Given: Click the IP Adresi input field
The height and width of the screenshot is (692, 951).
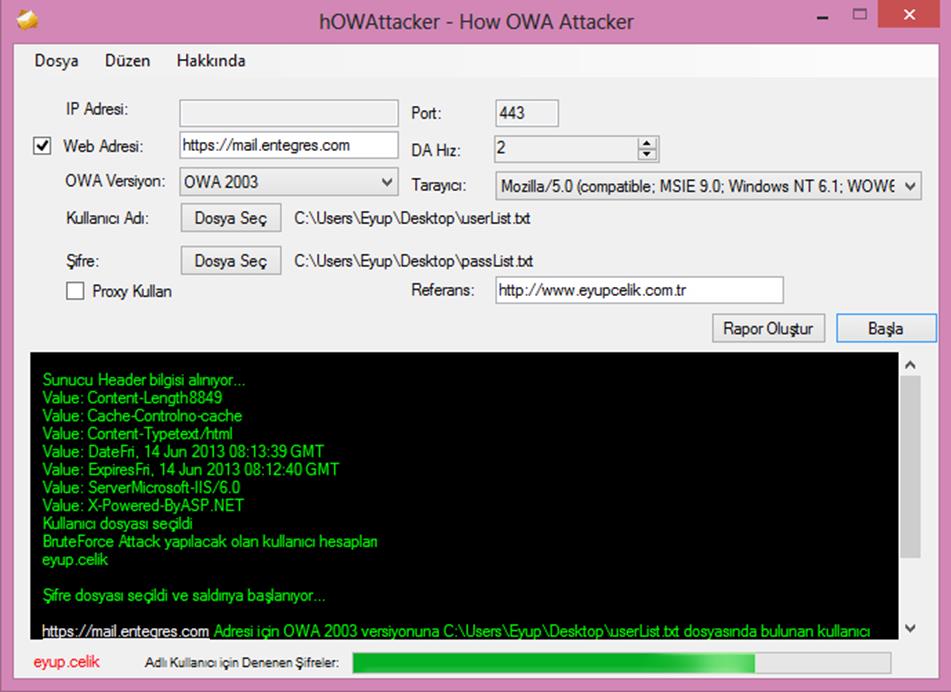Looking at the screenshot, I should click(x=289, y=113).
